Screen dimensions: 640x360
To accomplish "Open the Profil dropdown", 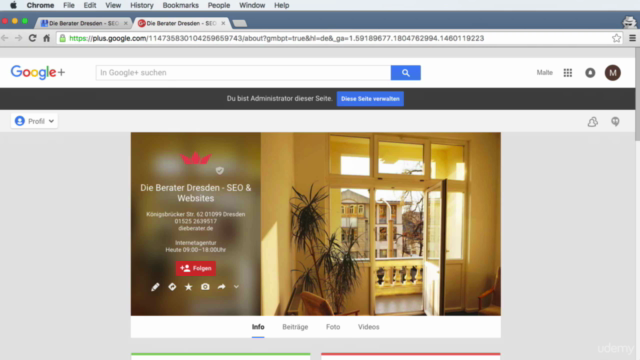I will (x=34, y=121).
